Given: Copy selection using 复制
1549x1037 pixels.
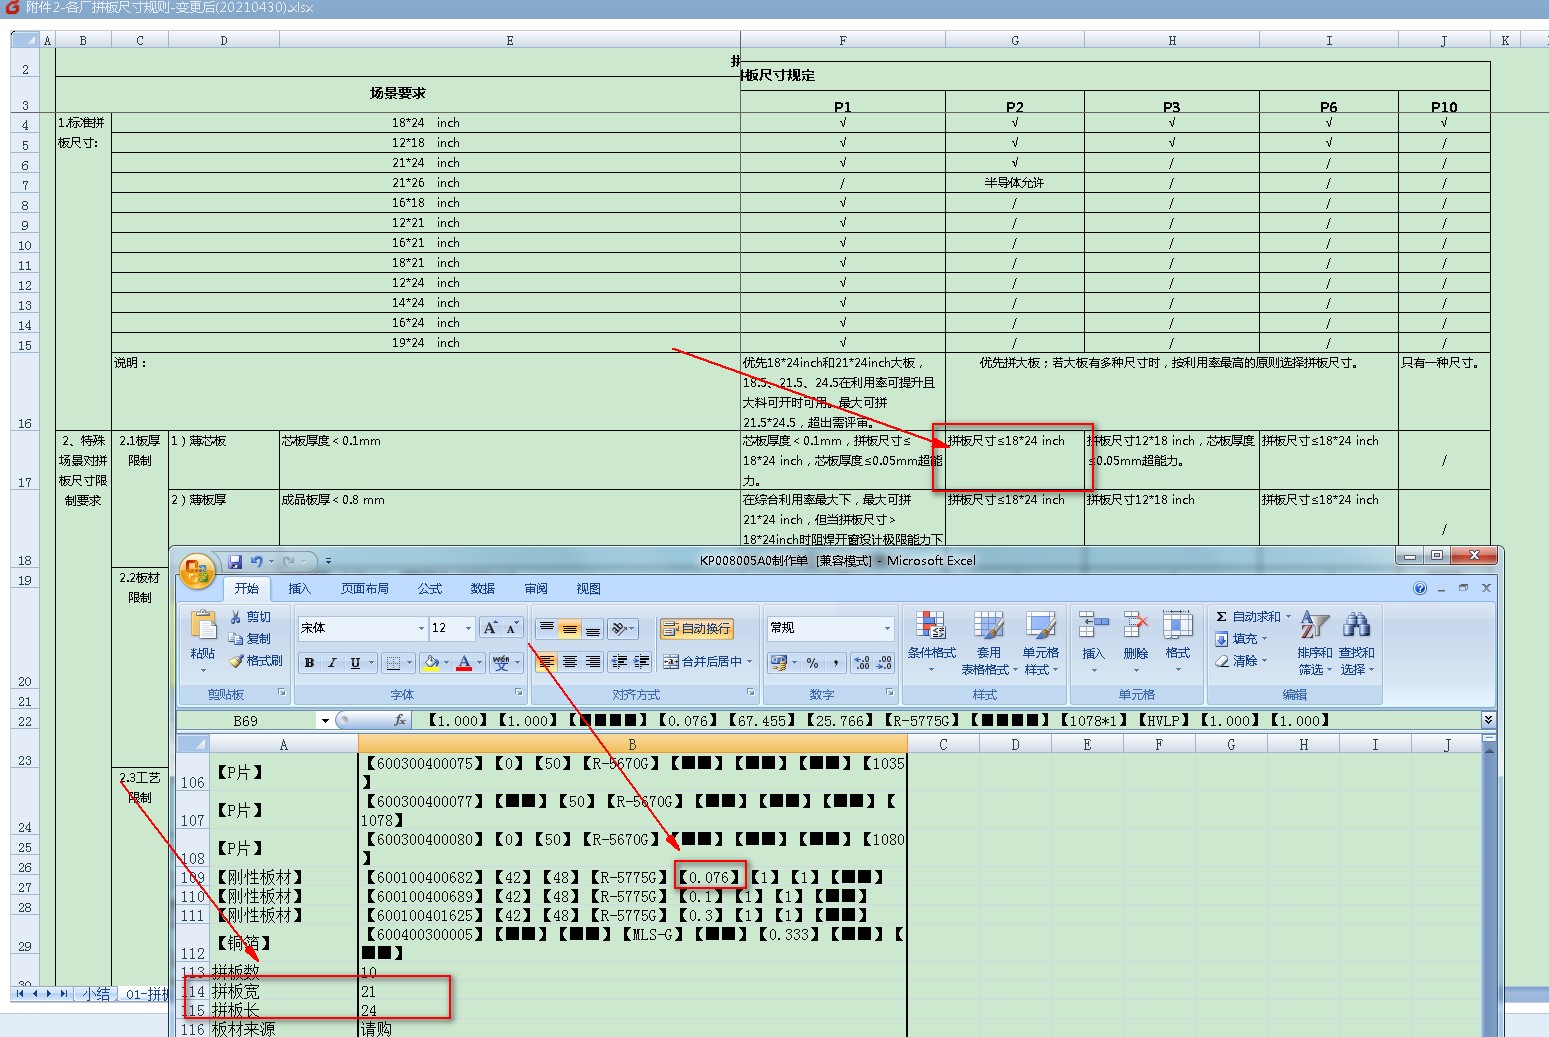Looking at the screenshot, I should (251, 638).
